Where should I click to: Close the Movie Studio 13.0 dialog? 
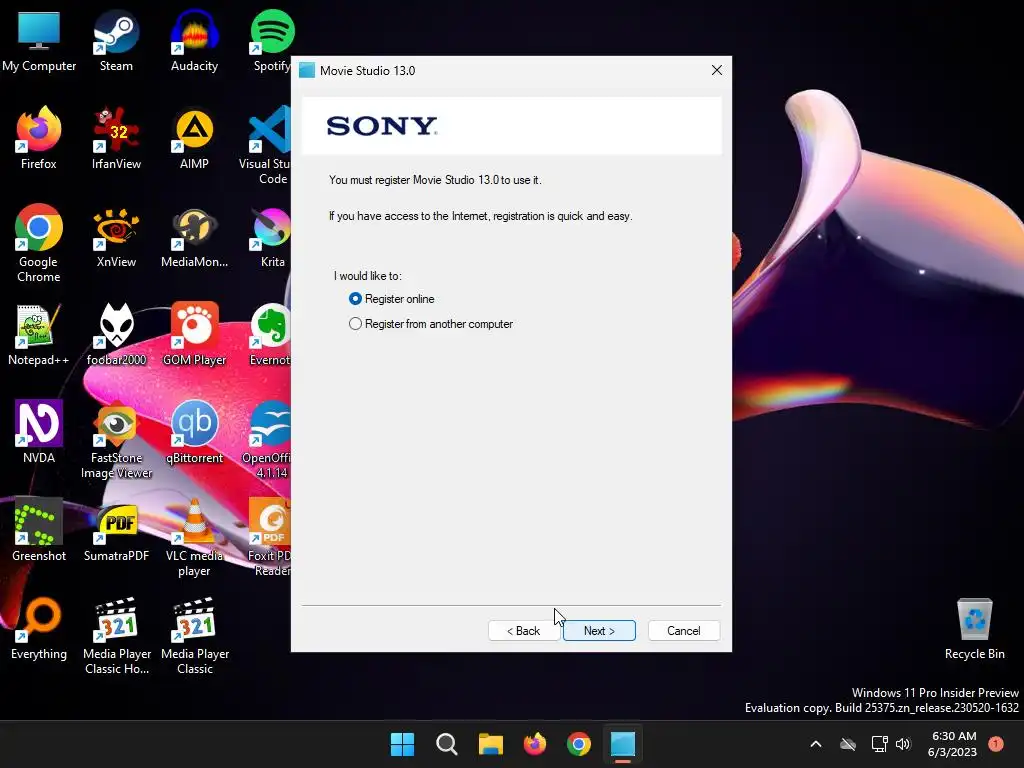tap(716, 70)
